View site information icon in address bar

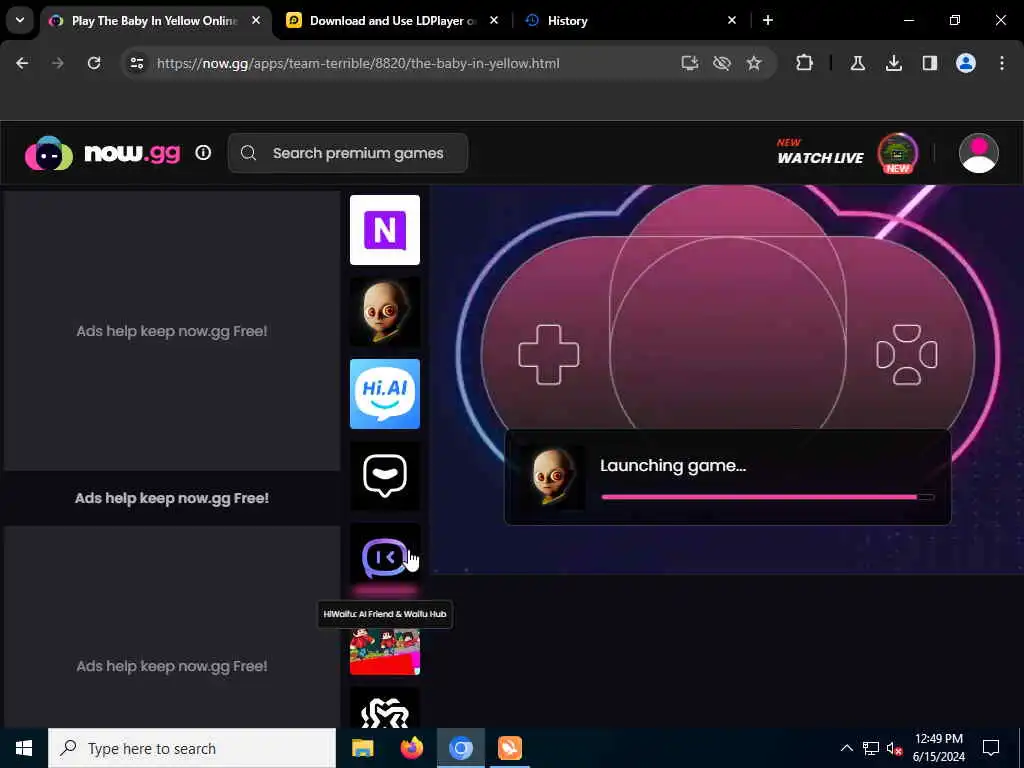tap(137, 63)
